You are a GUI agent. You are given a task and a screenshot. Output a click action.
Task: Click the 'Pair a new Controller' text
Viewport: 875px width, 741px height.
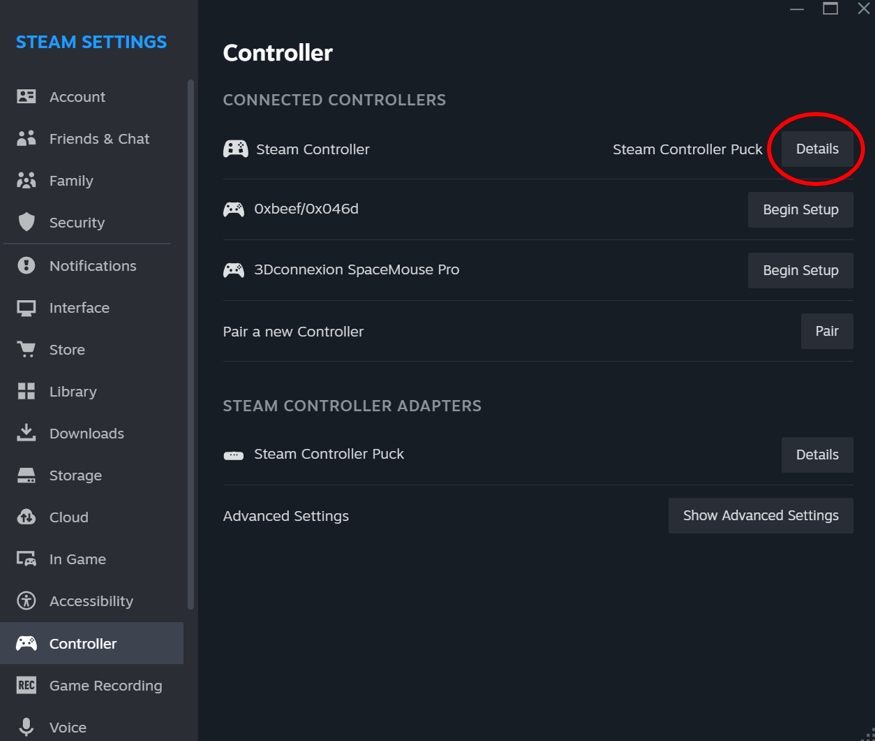[x=293, y=331]
